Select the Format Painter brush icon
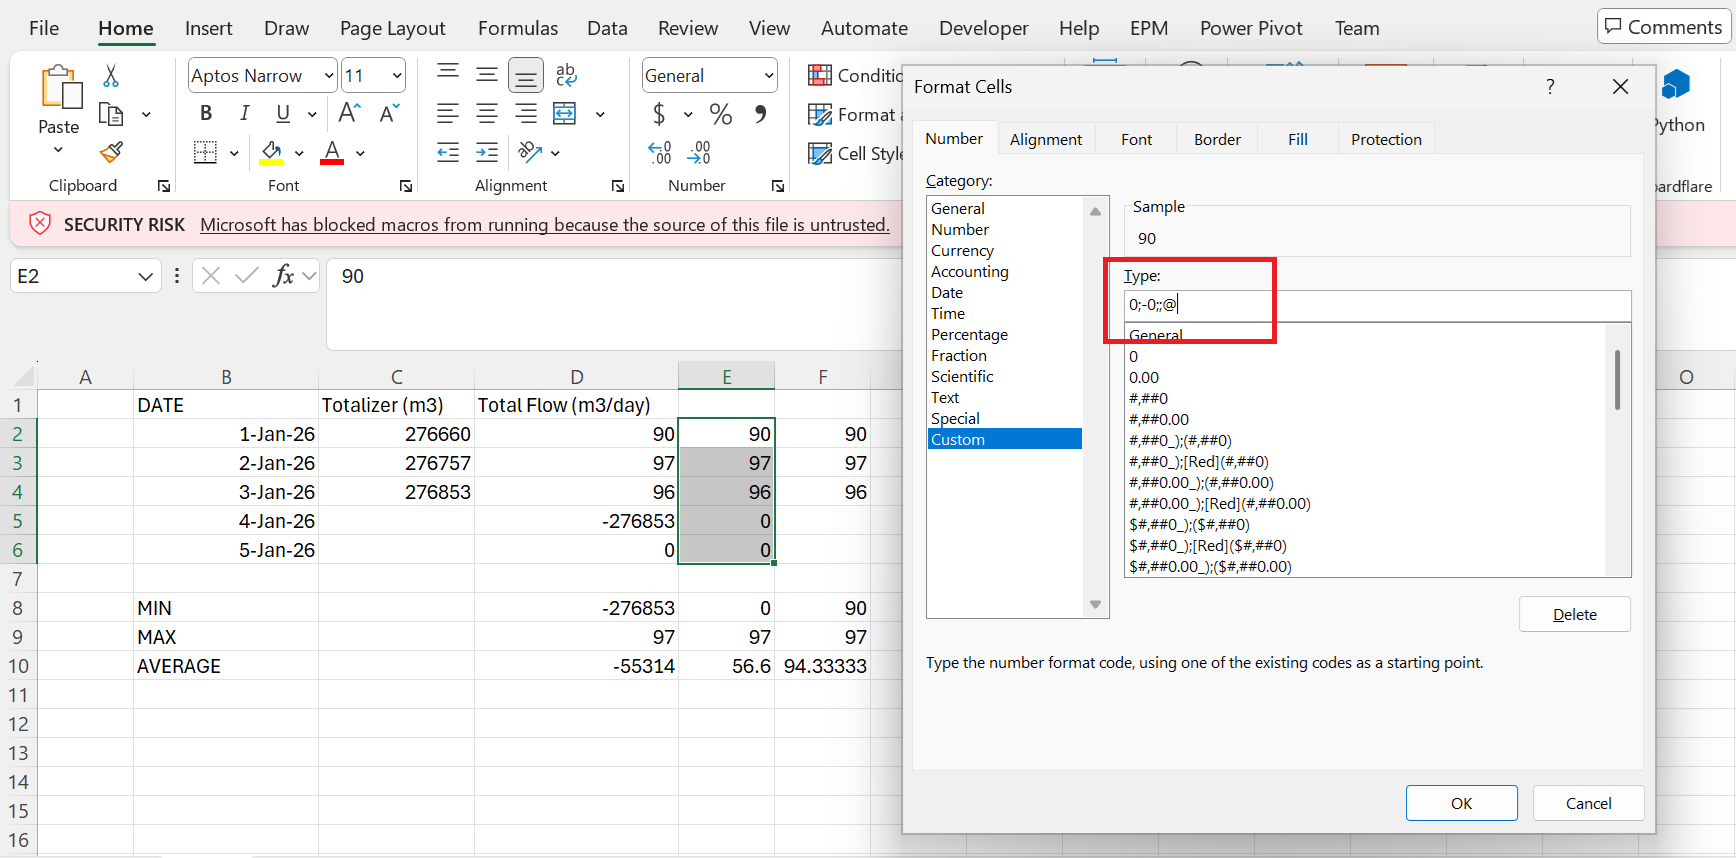This screenshot has height=858, width=1736. click(111, 152)
